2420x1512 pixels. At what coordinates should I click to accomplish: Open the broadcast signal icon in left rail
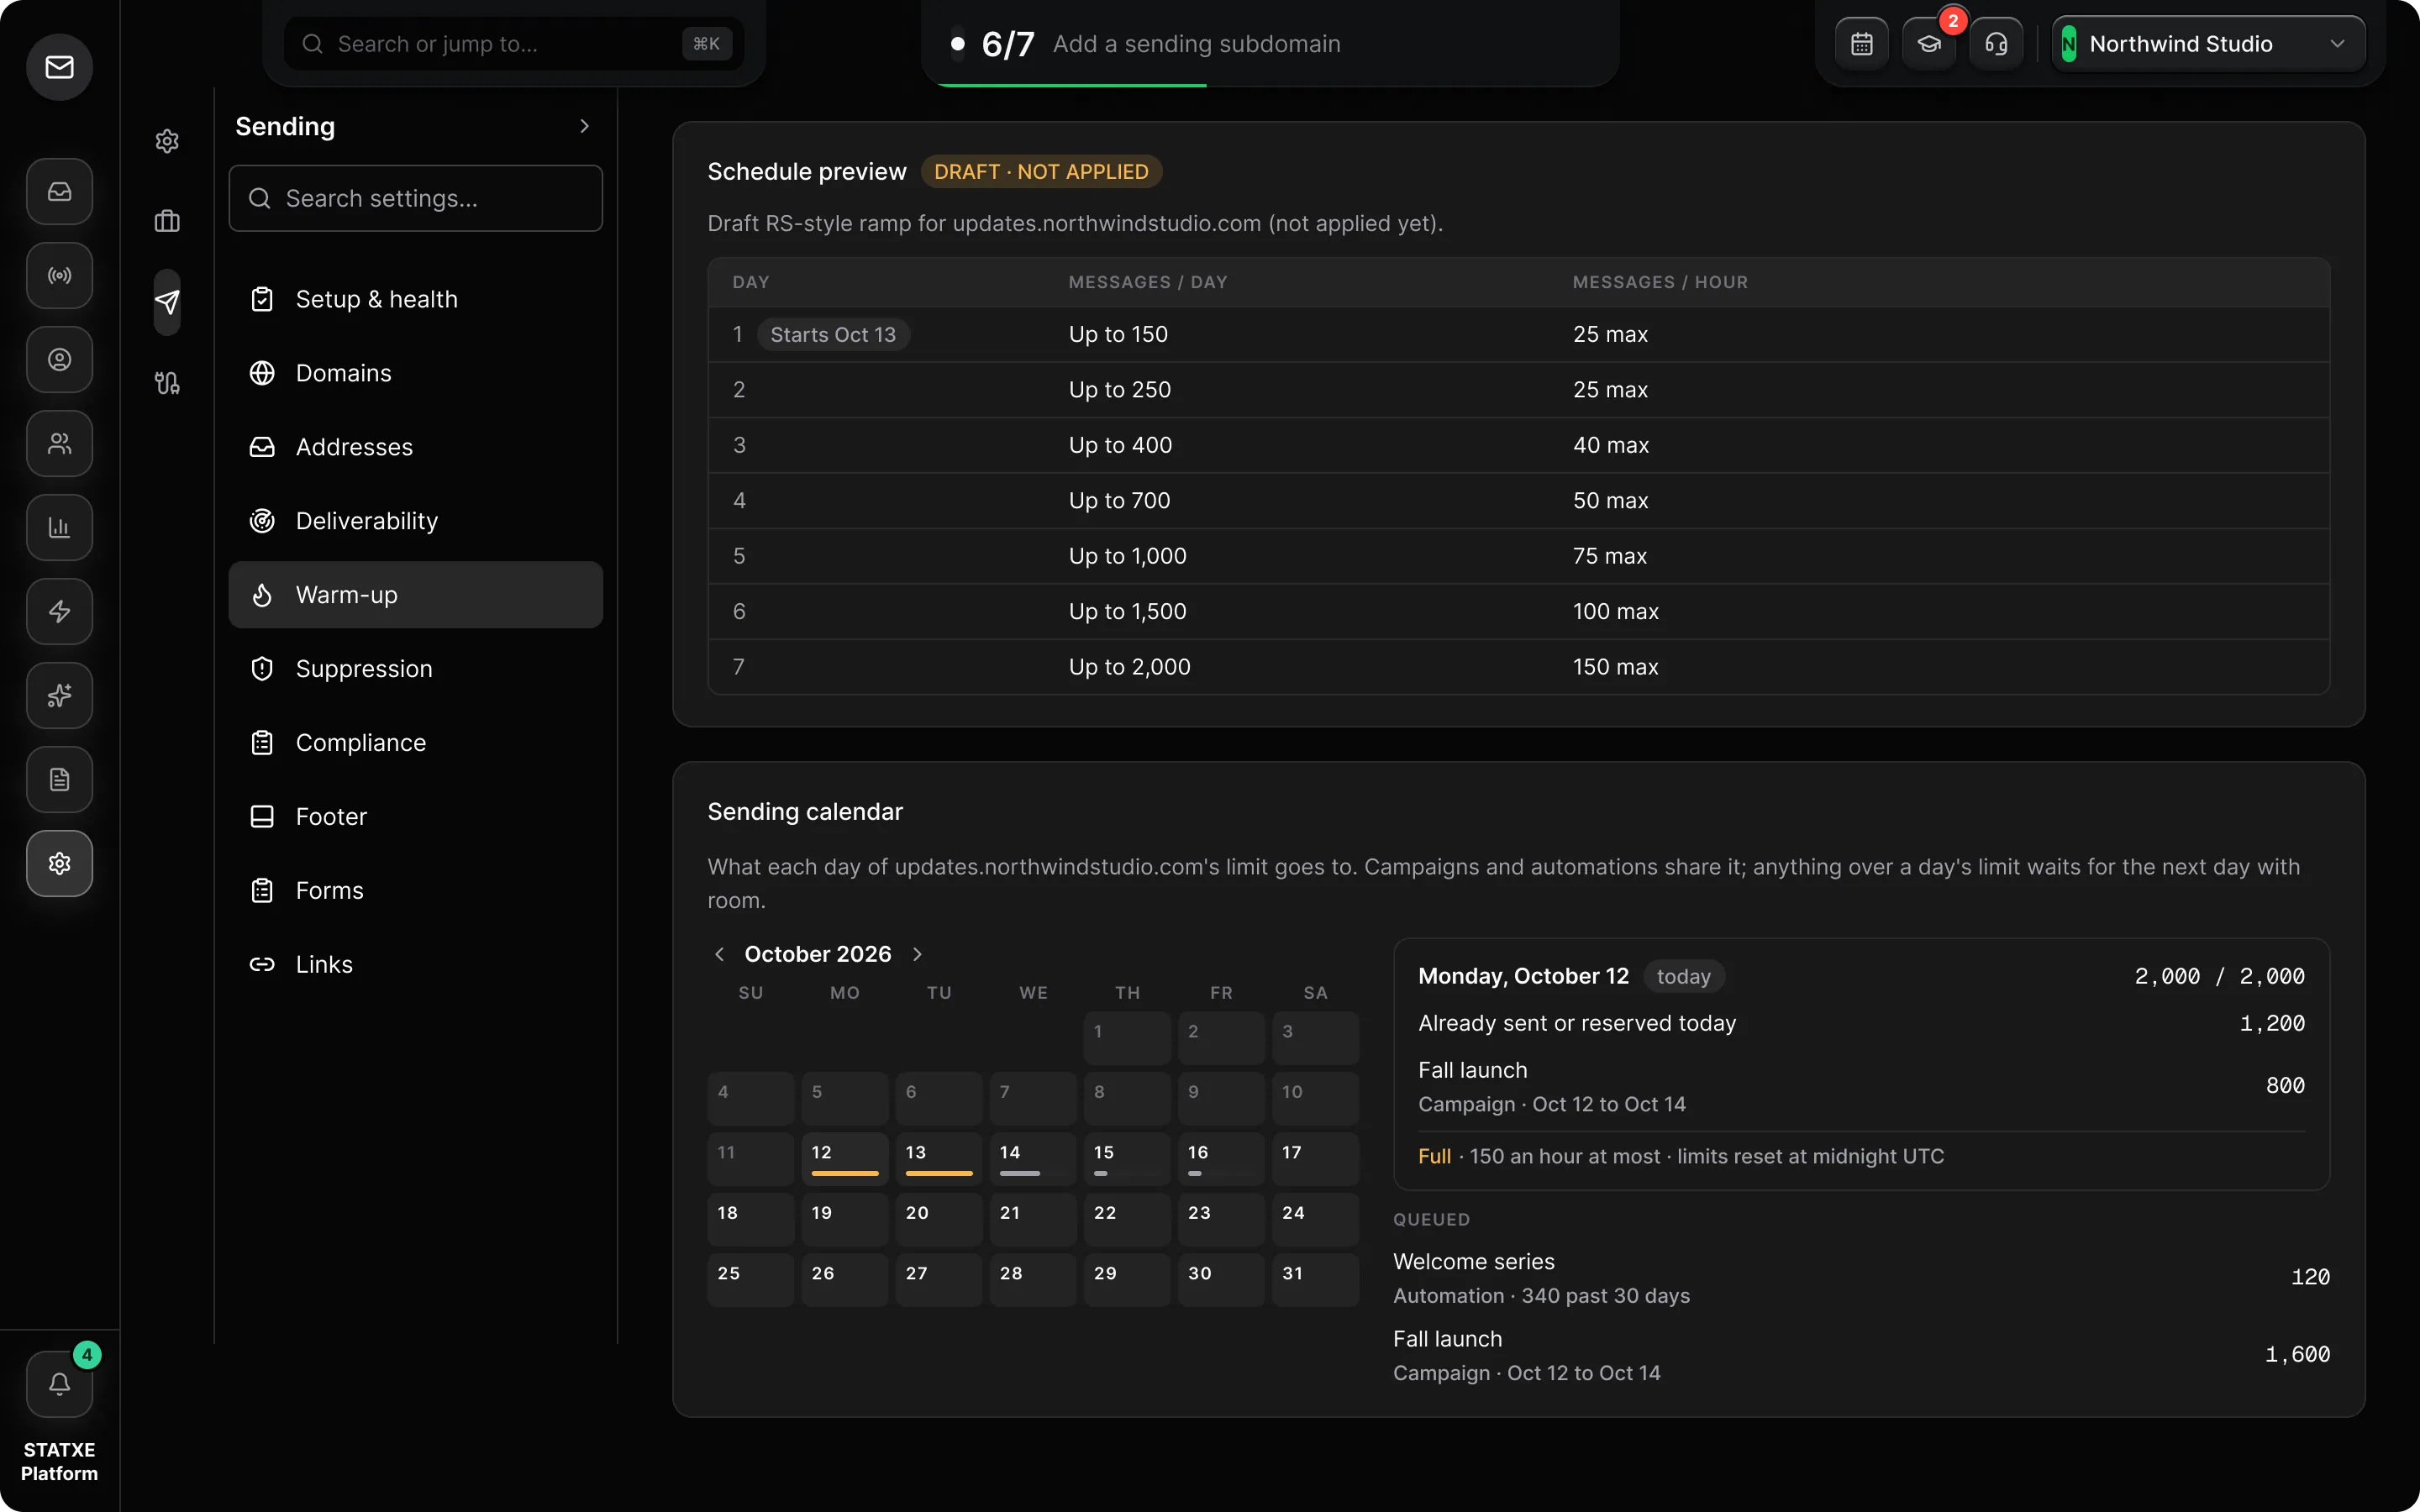pyautogui.click(x=60, y=275)
